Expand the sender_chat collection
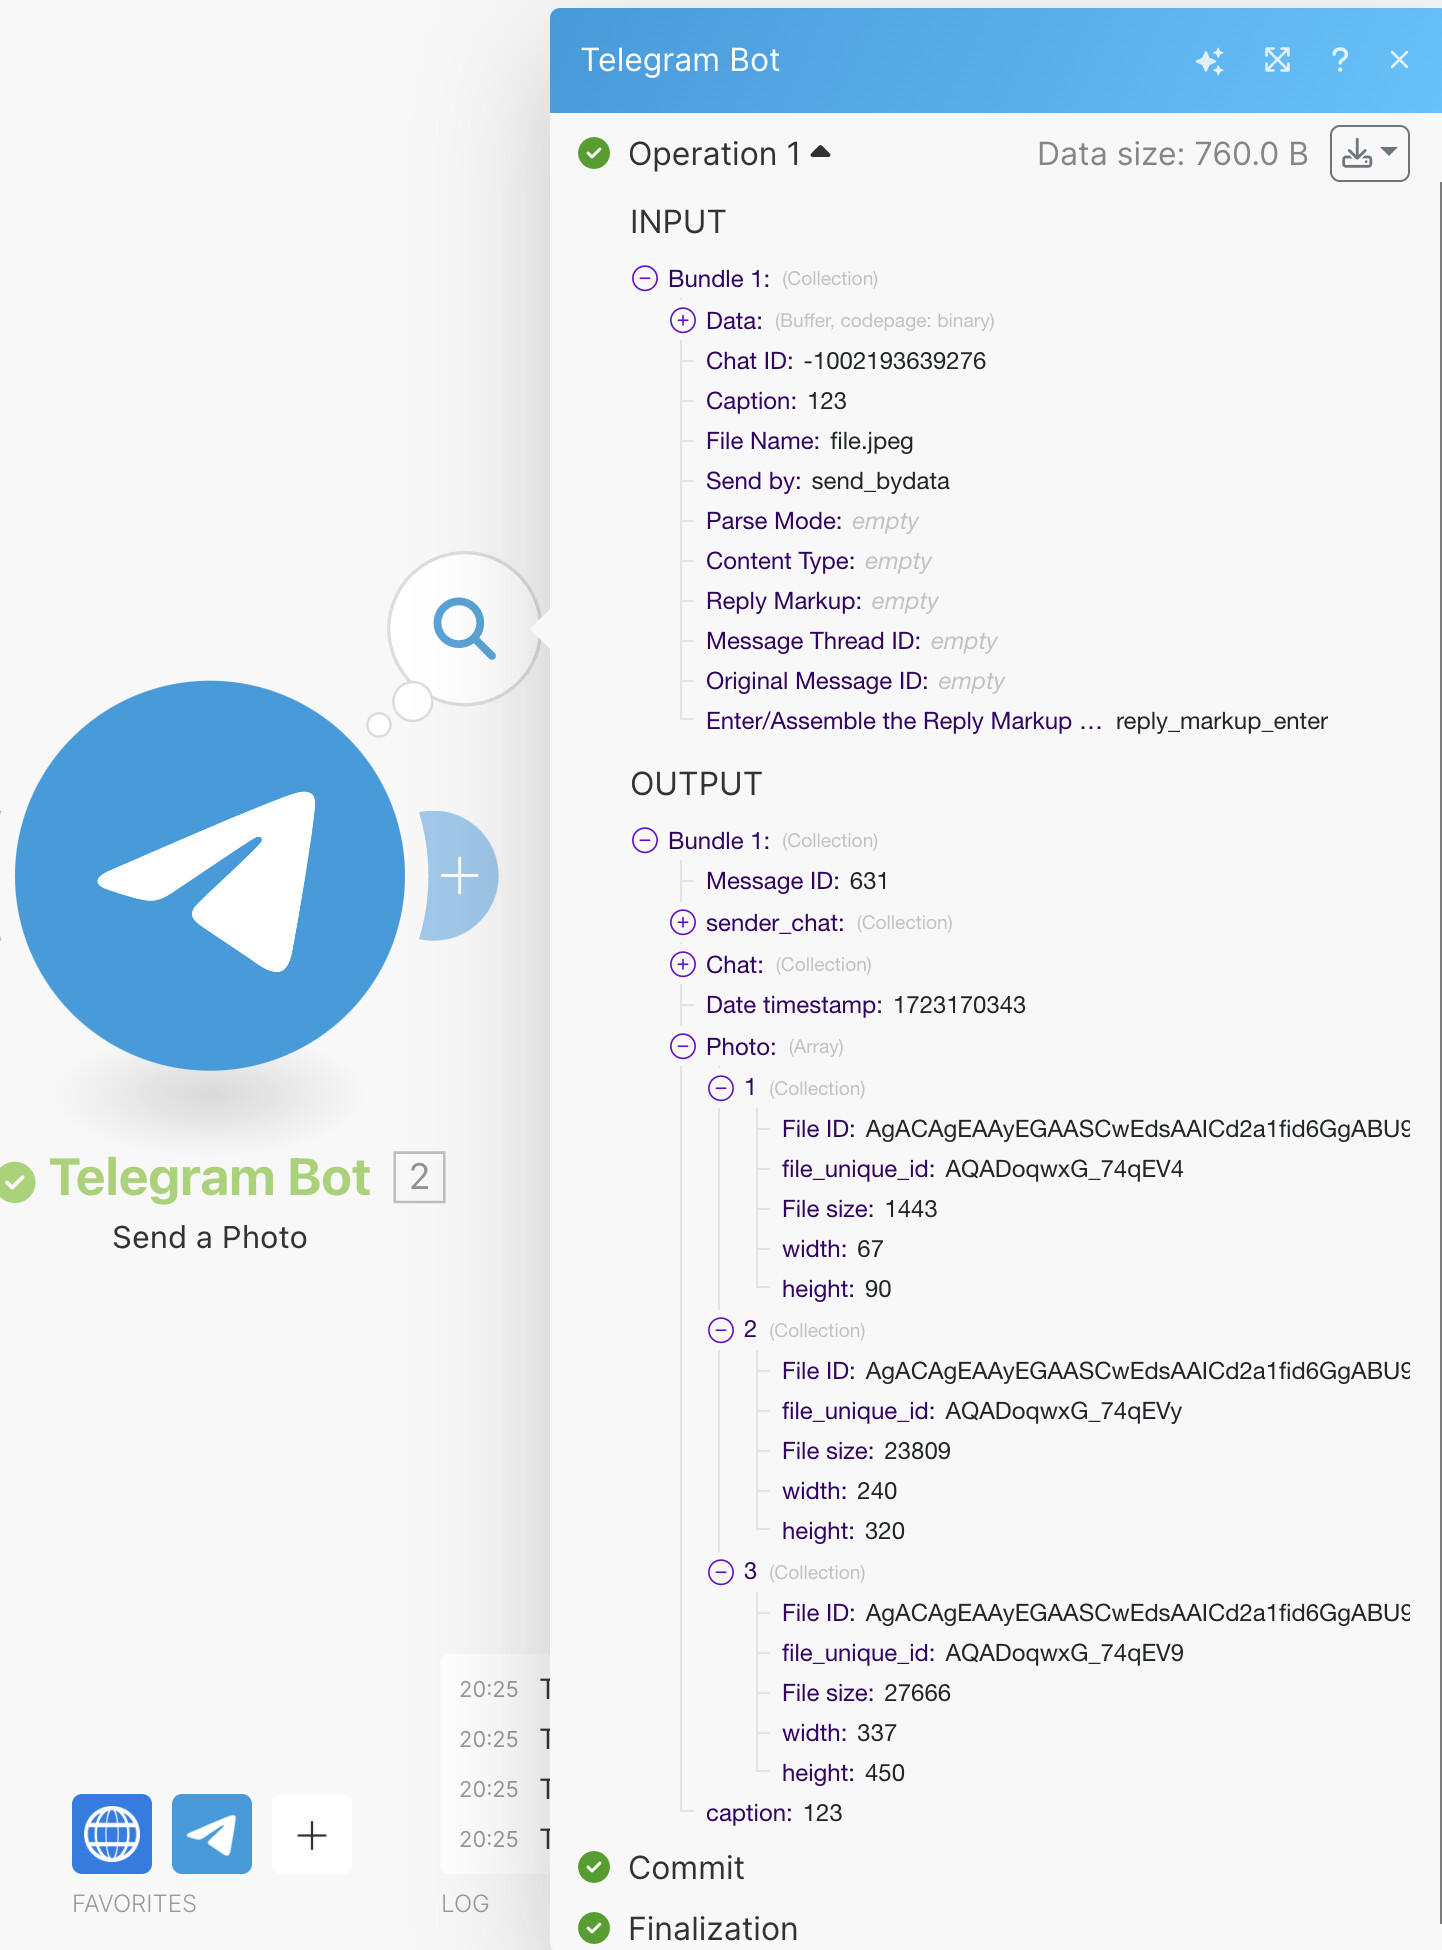1442x1950 pixels. [683, 922]
